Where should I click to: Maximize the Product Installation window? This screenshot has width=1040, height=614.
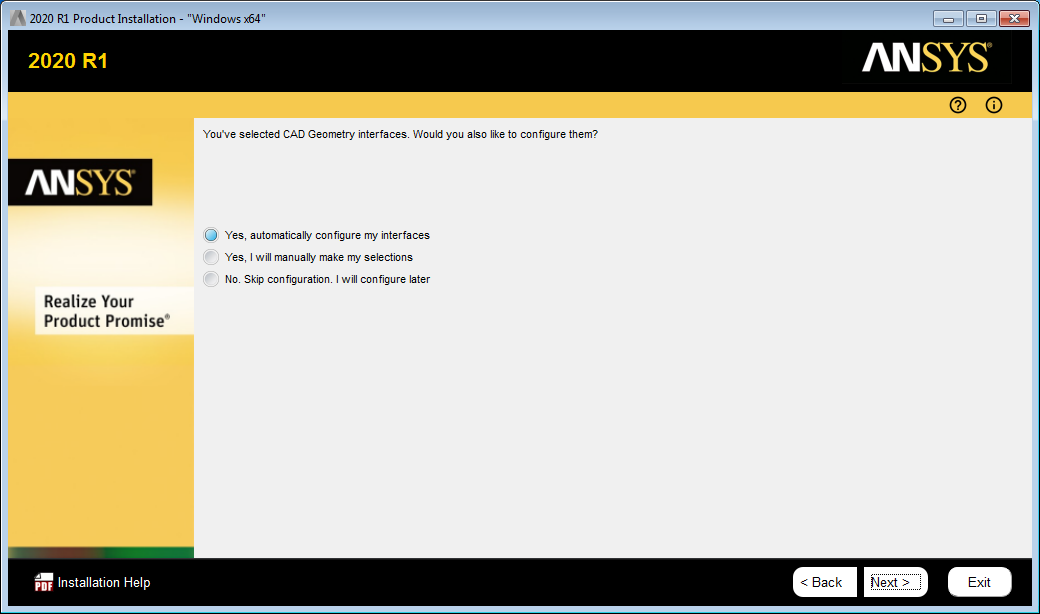pos(980,19)
